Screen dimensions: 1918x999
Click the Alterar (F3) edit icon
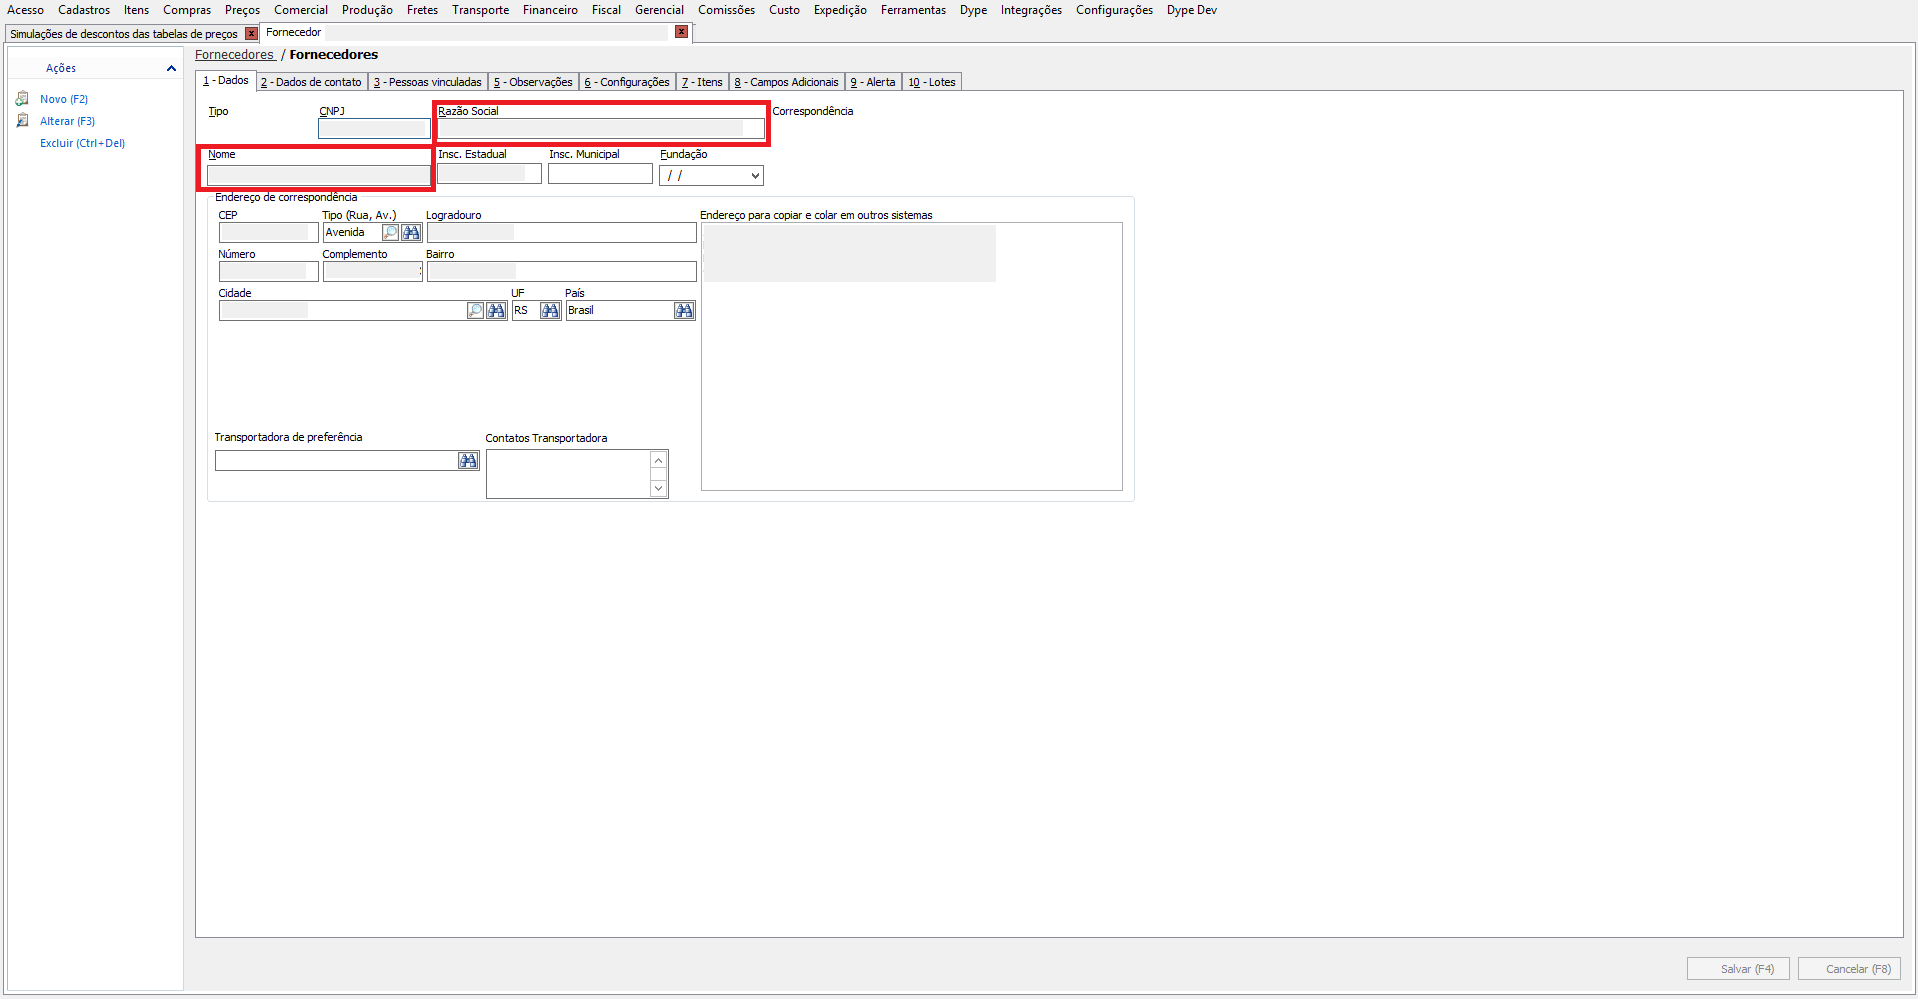(x=22, y=121)
